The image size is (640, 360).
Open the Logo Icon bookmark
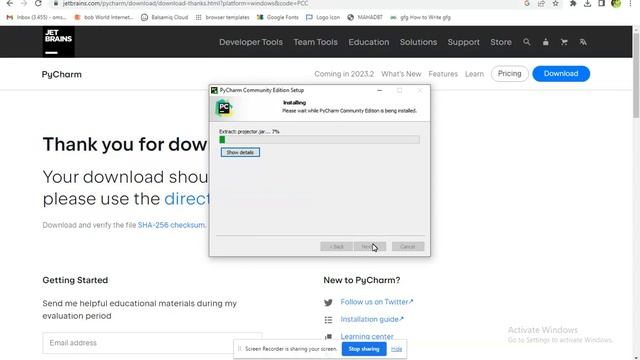(323, 17)
